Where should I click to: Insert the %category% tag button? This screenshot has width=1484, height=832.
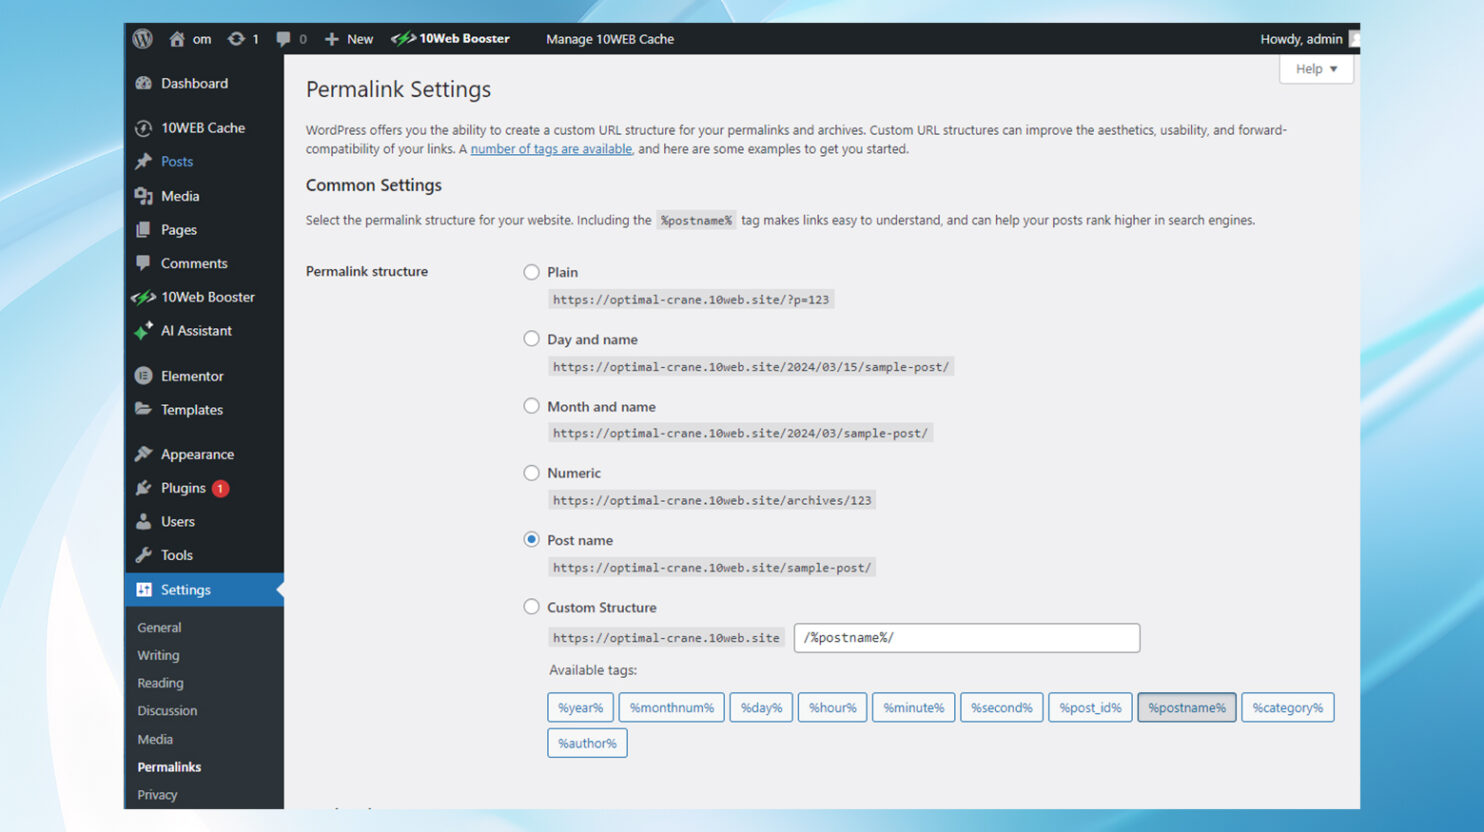point(1288,707)
